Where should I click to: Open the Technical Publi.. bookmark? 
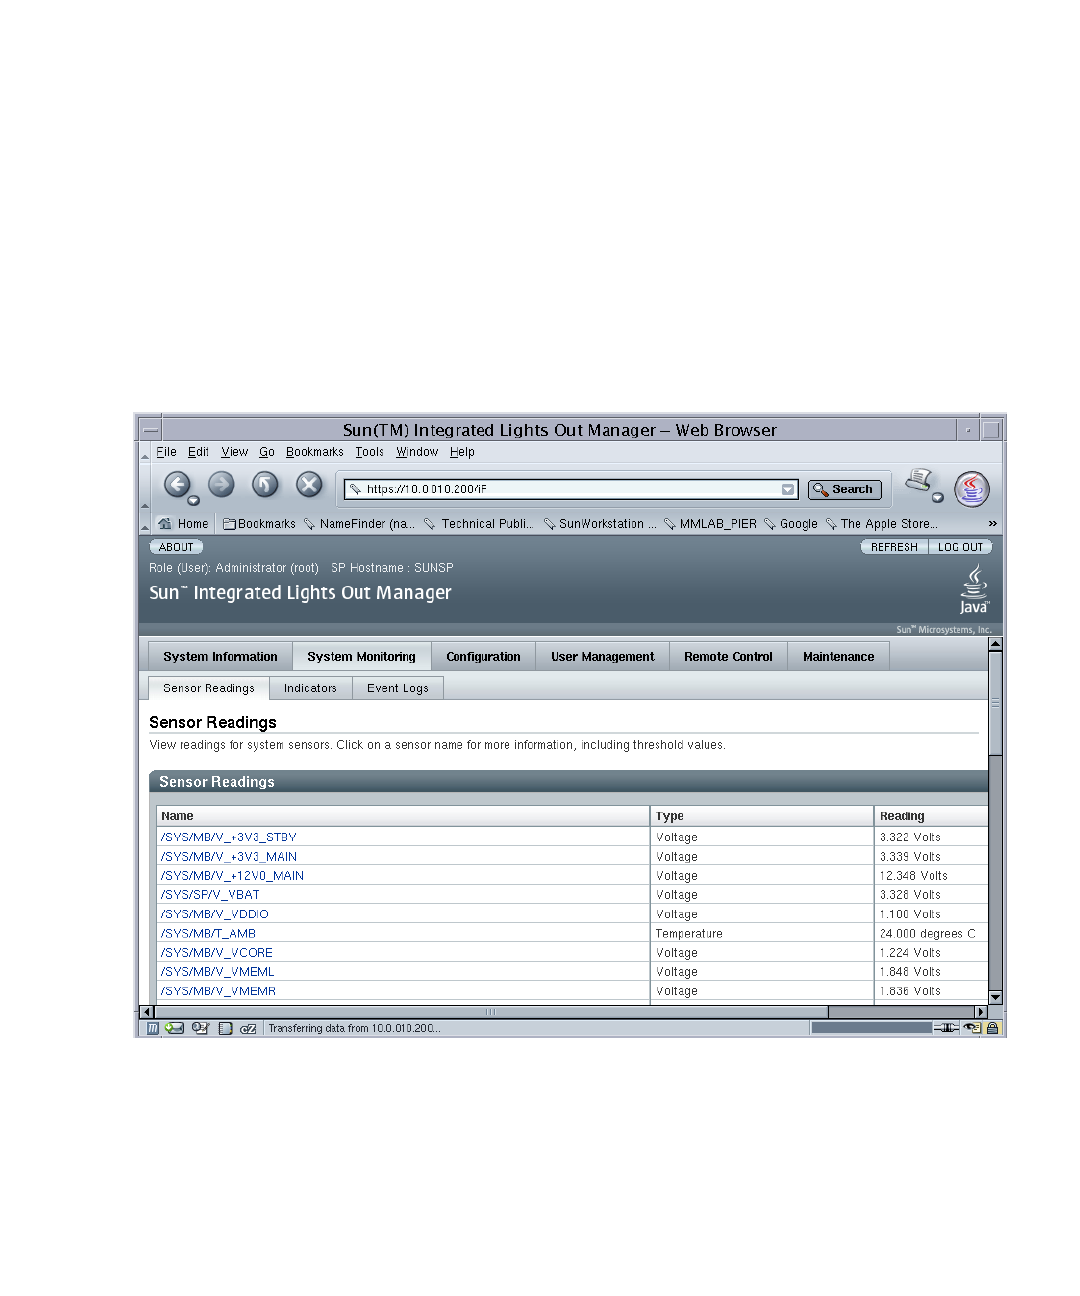click(479, 524)
